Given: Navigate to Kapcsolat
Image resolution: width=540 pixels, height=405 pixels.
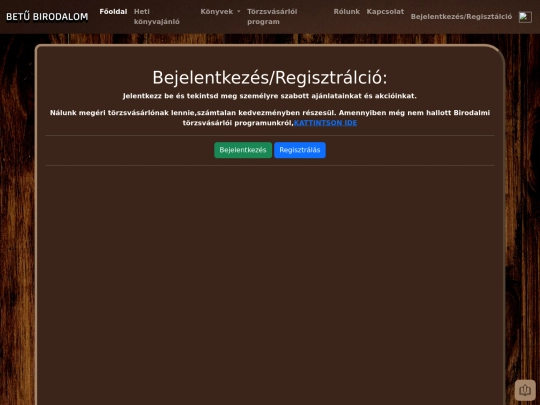Looking at the screenshot, I should point(385,12).
